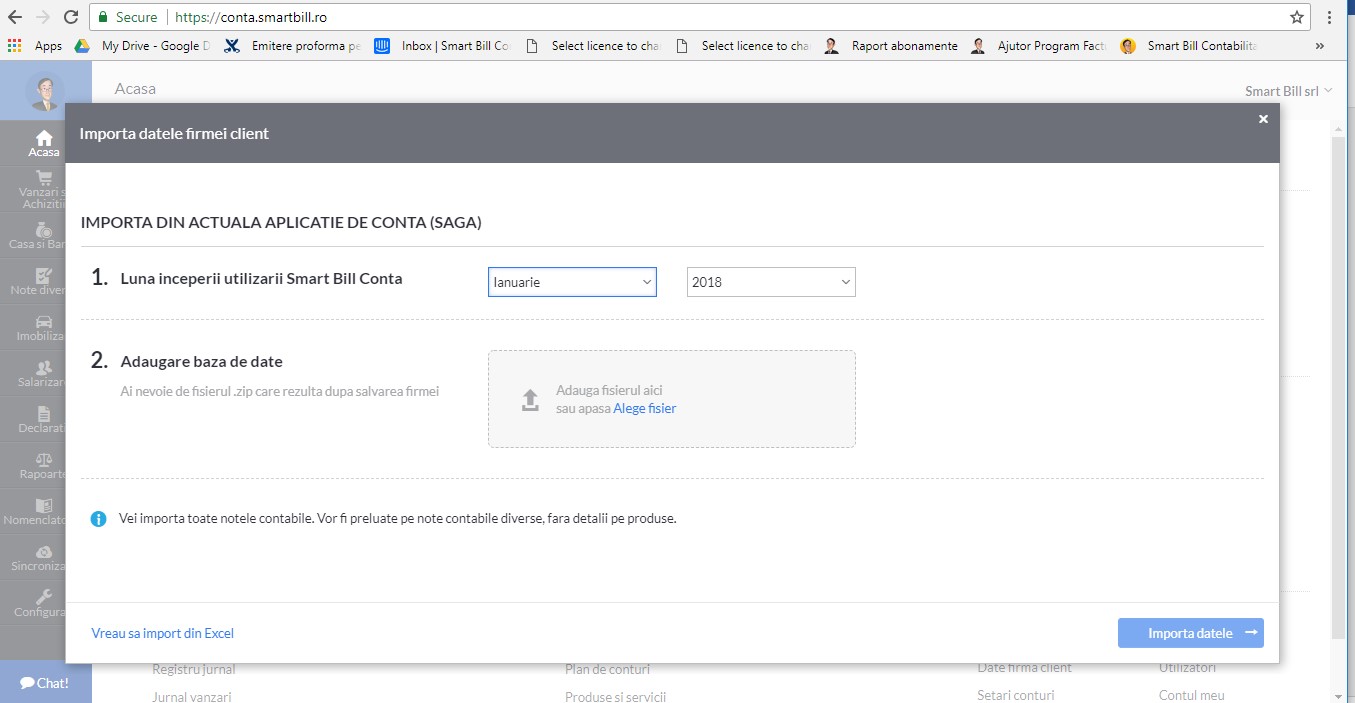Open Smart Bill Contabilita bookmark
This screenshot has height=703, width=1355.
pyautogui.click(x=1190, y=46)
